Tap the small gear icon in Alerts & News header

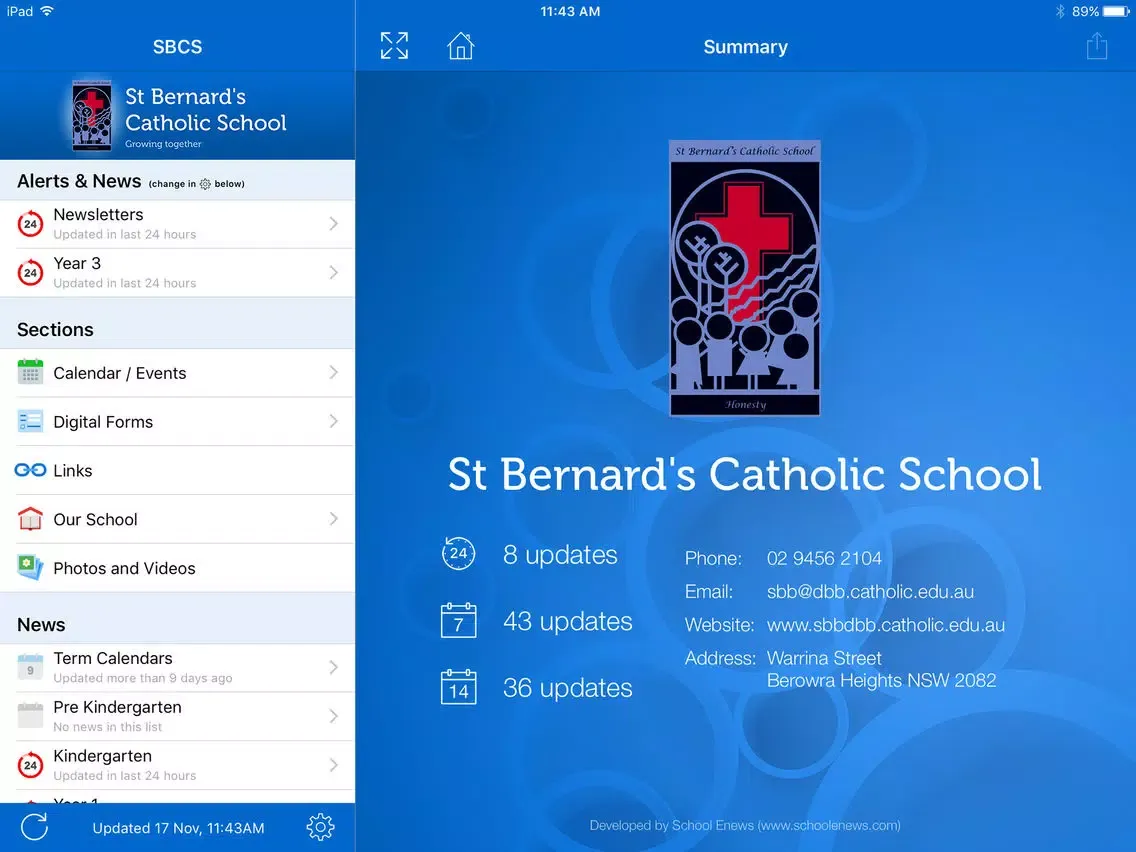pyautogui.click(x=205, y=184)
